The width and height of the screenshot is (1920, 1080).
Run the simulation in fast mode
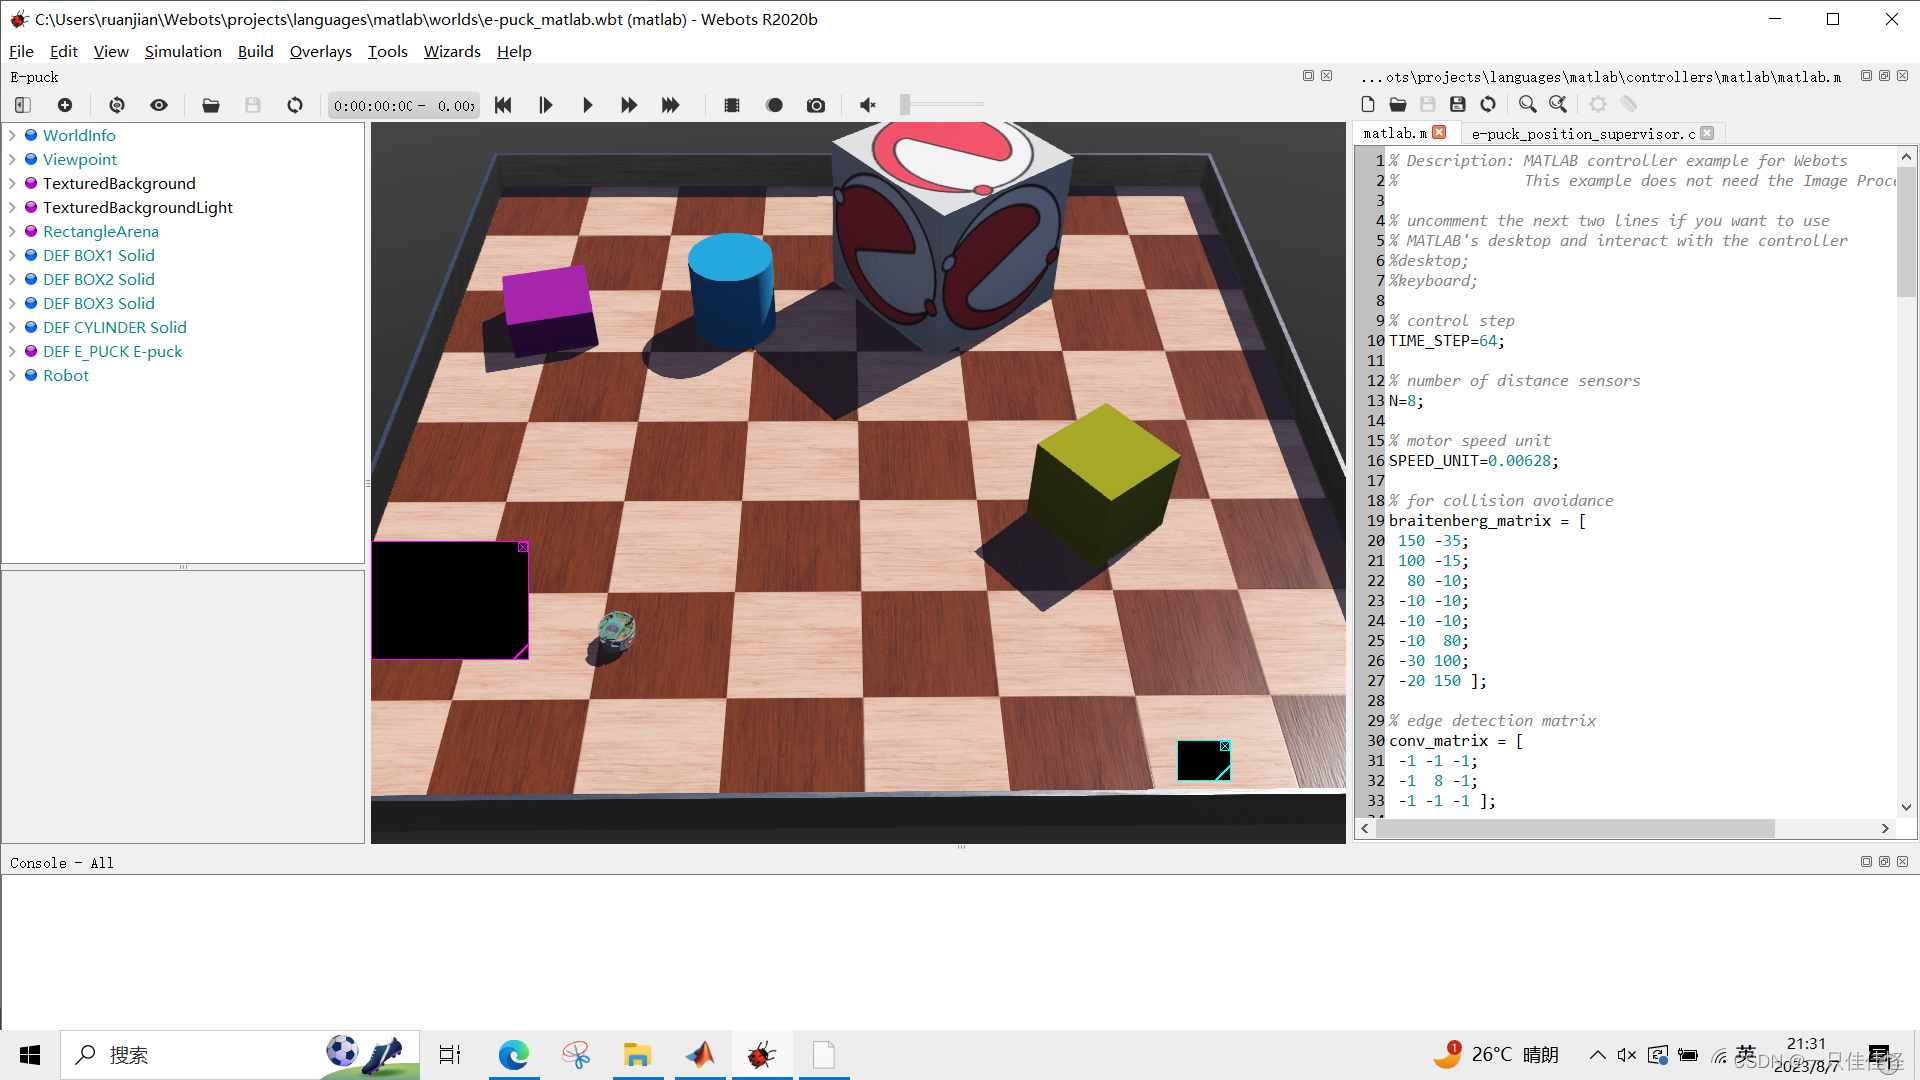(629, 105)
